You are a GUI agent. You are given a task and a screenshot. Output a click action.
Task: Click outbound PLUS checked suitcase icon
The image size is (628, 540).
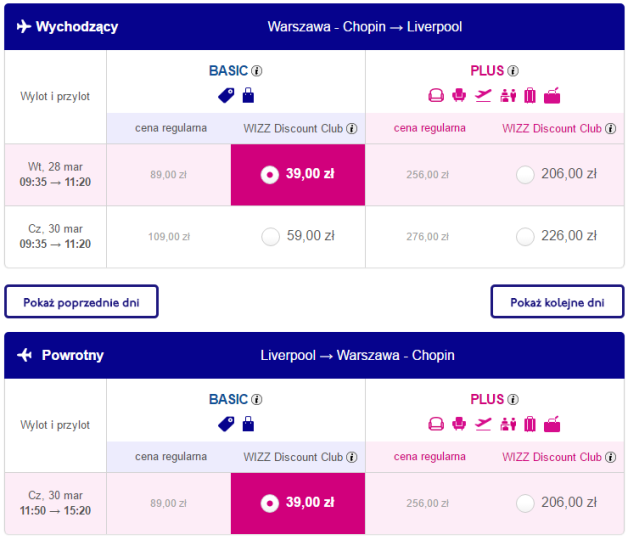coord(530,95)
